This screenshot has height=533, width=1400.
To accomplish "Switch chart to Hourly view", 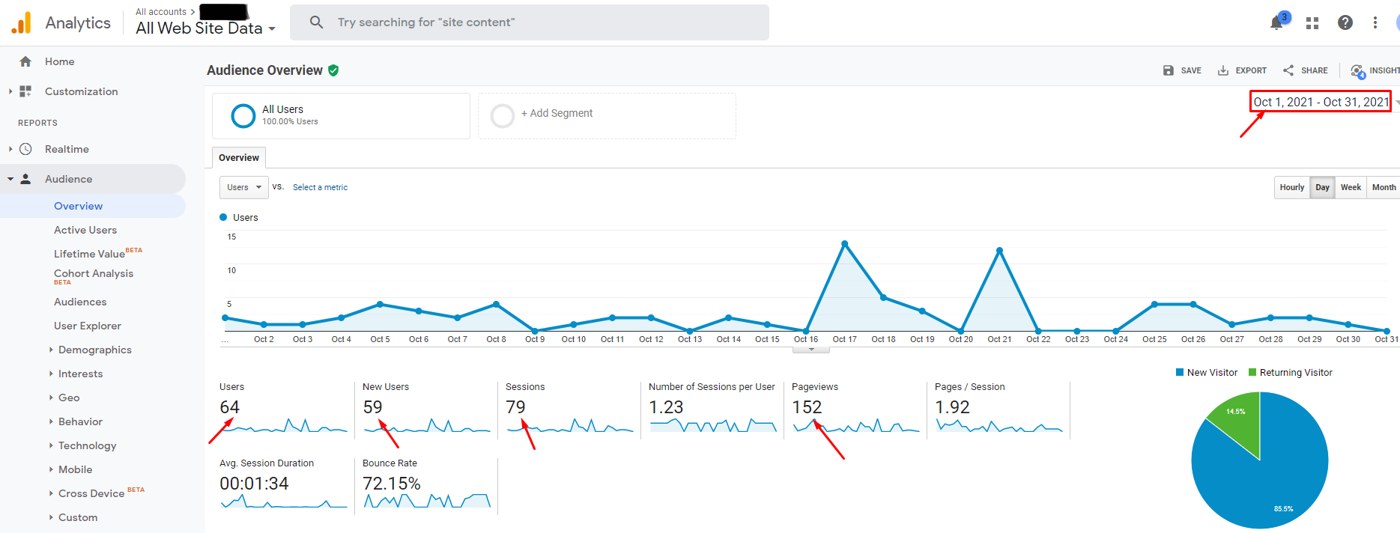I will 1292,187.
